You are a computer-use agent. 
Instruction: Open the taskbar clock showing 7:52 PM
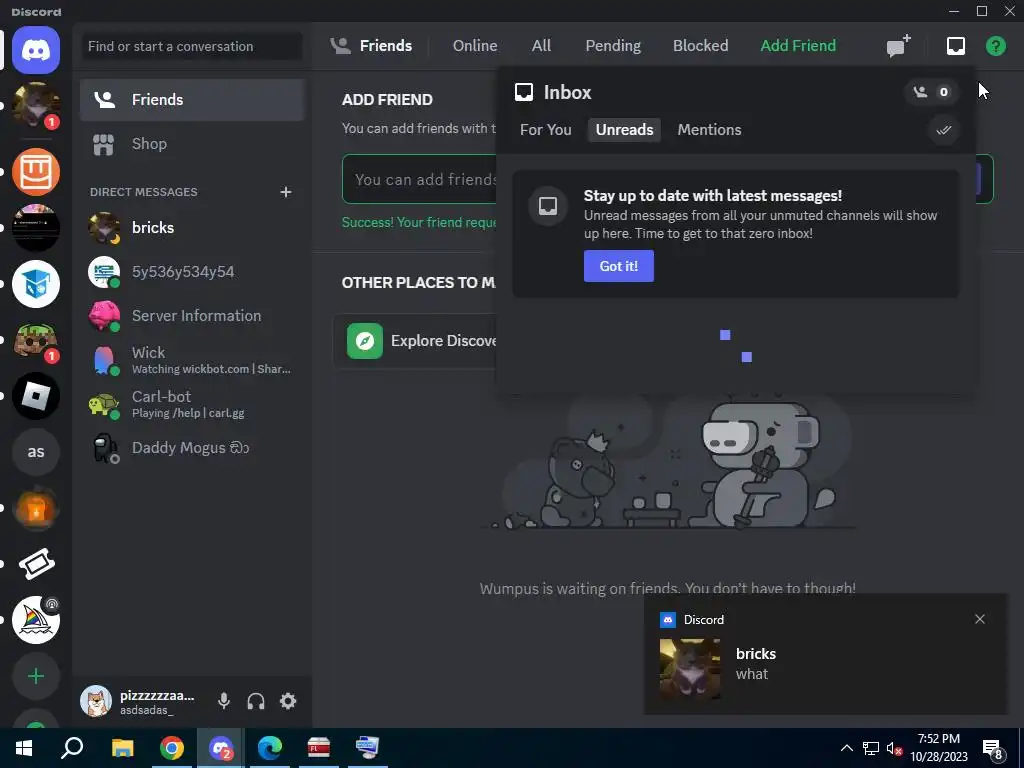(x=938, y=748)
